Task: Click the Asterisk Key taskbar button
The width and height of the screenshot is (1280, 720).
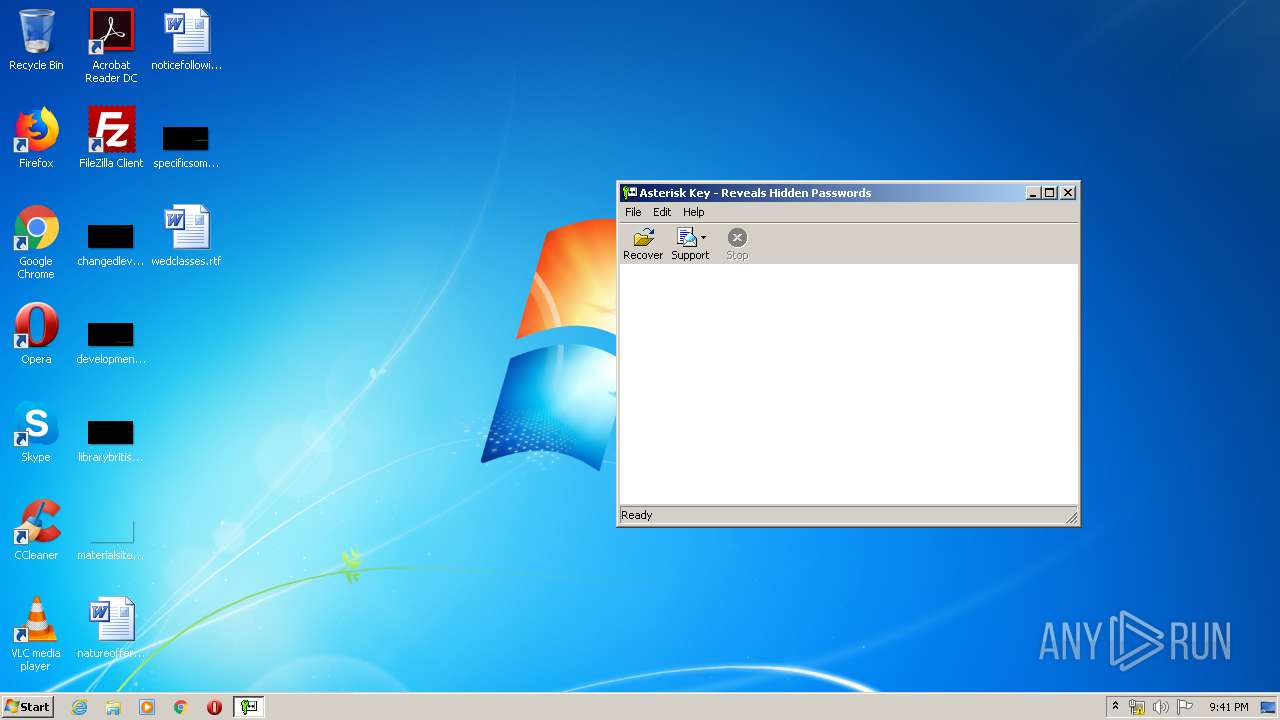Action: pos(248,707)
